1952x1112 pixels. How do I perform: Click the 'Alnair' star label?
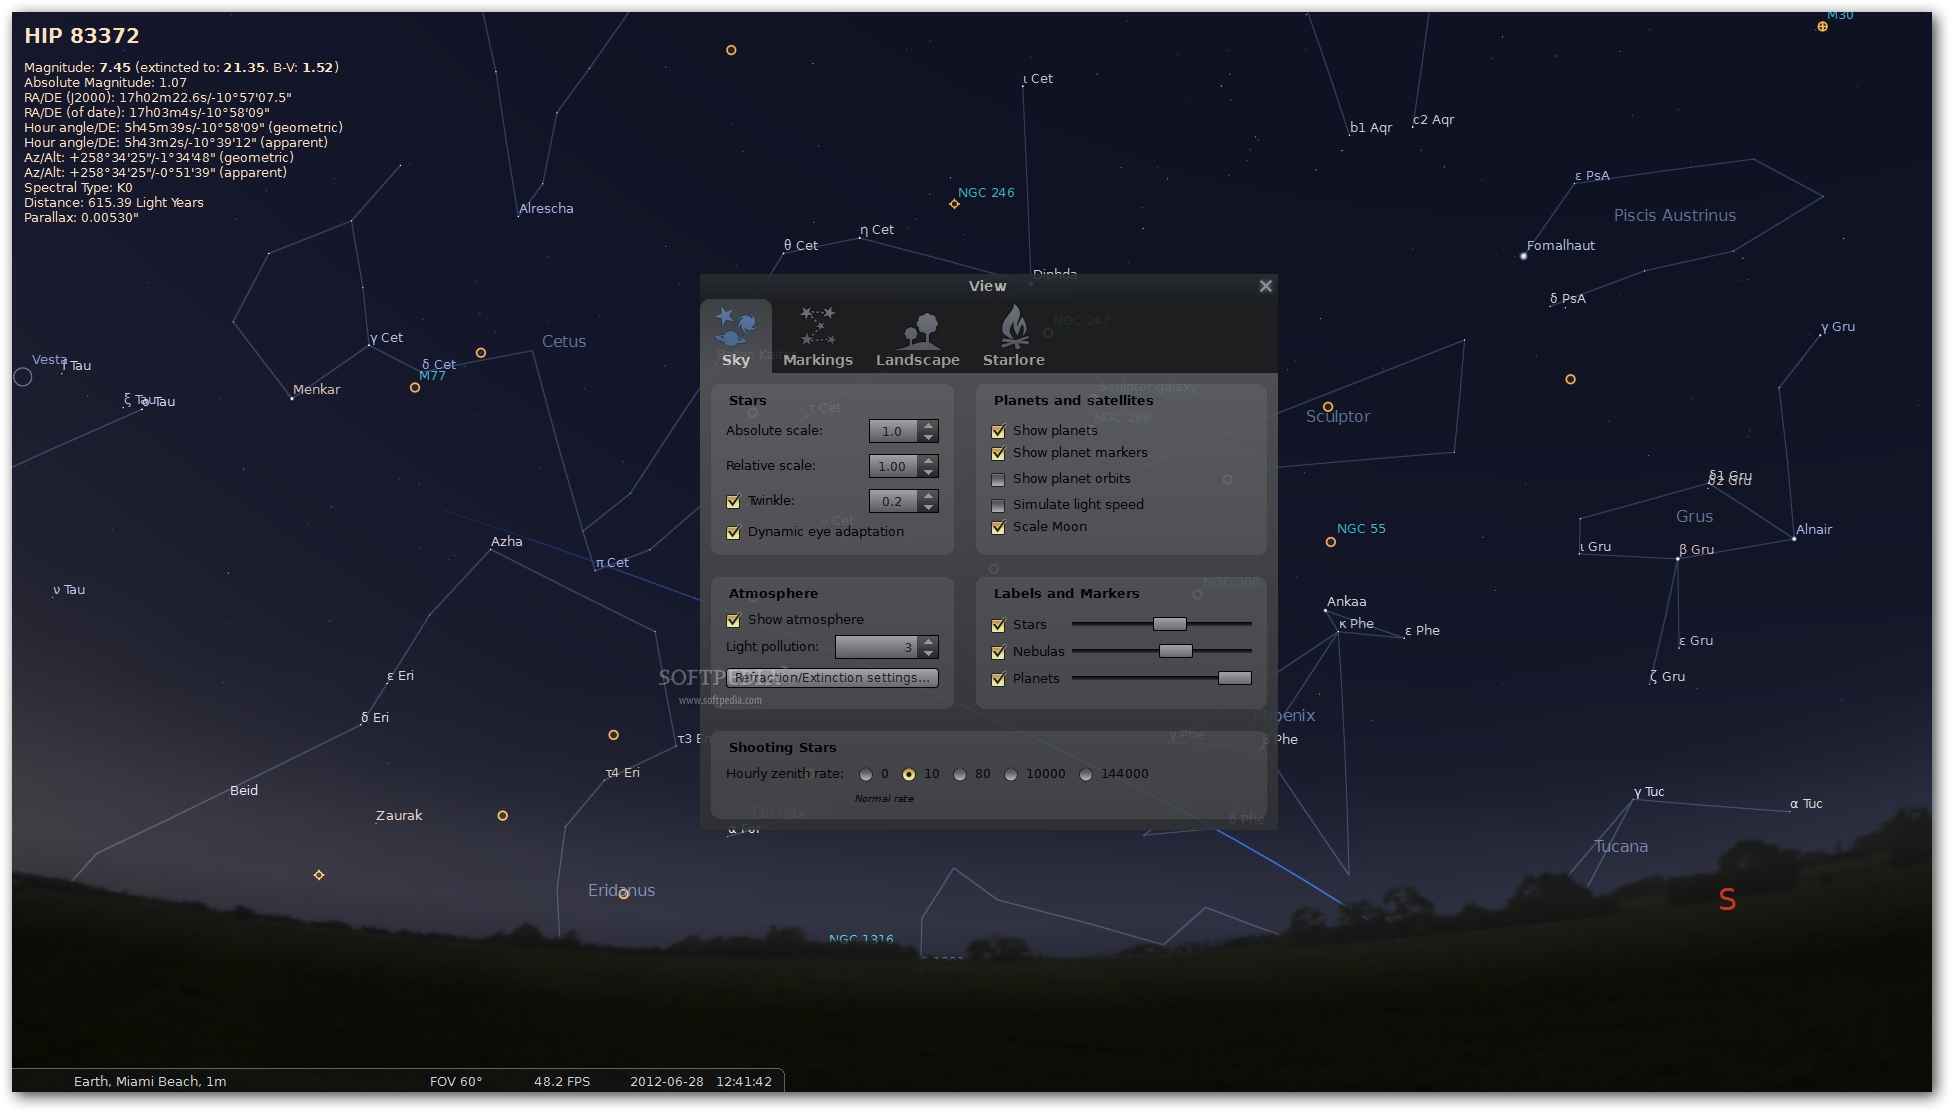point(1814,530)
